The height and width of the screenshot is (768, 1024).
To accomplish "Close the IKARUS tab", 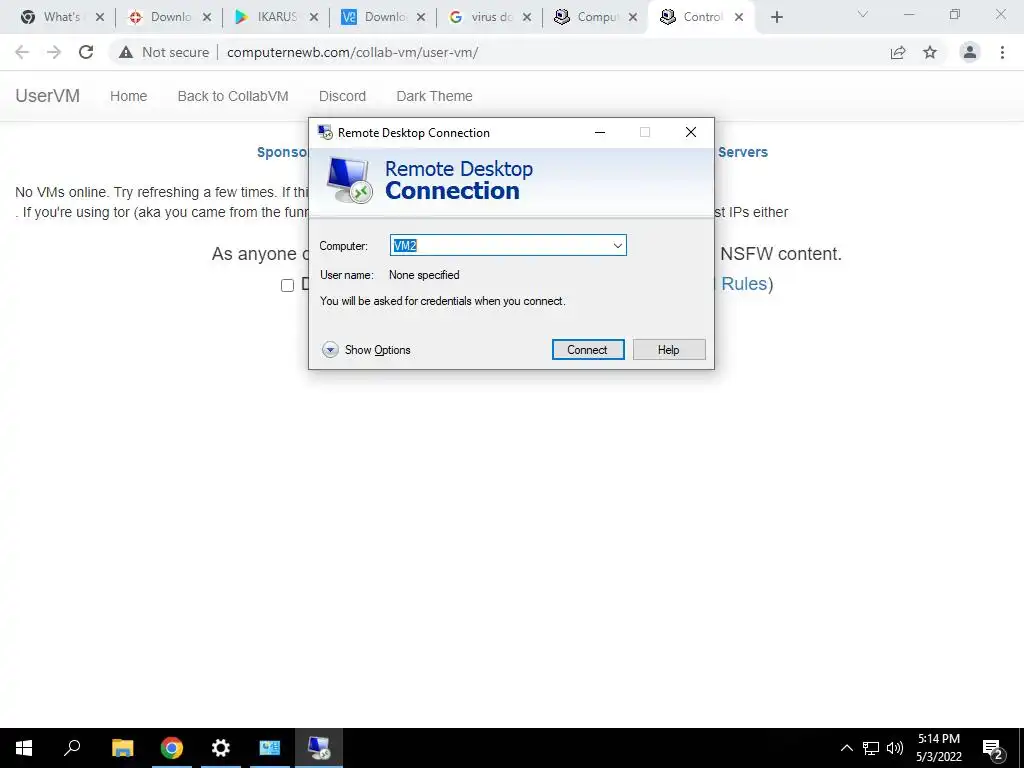I will [313, 18].
